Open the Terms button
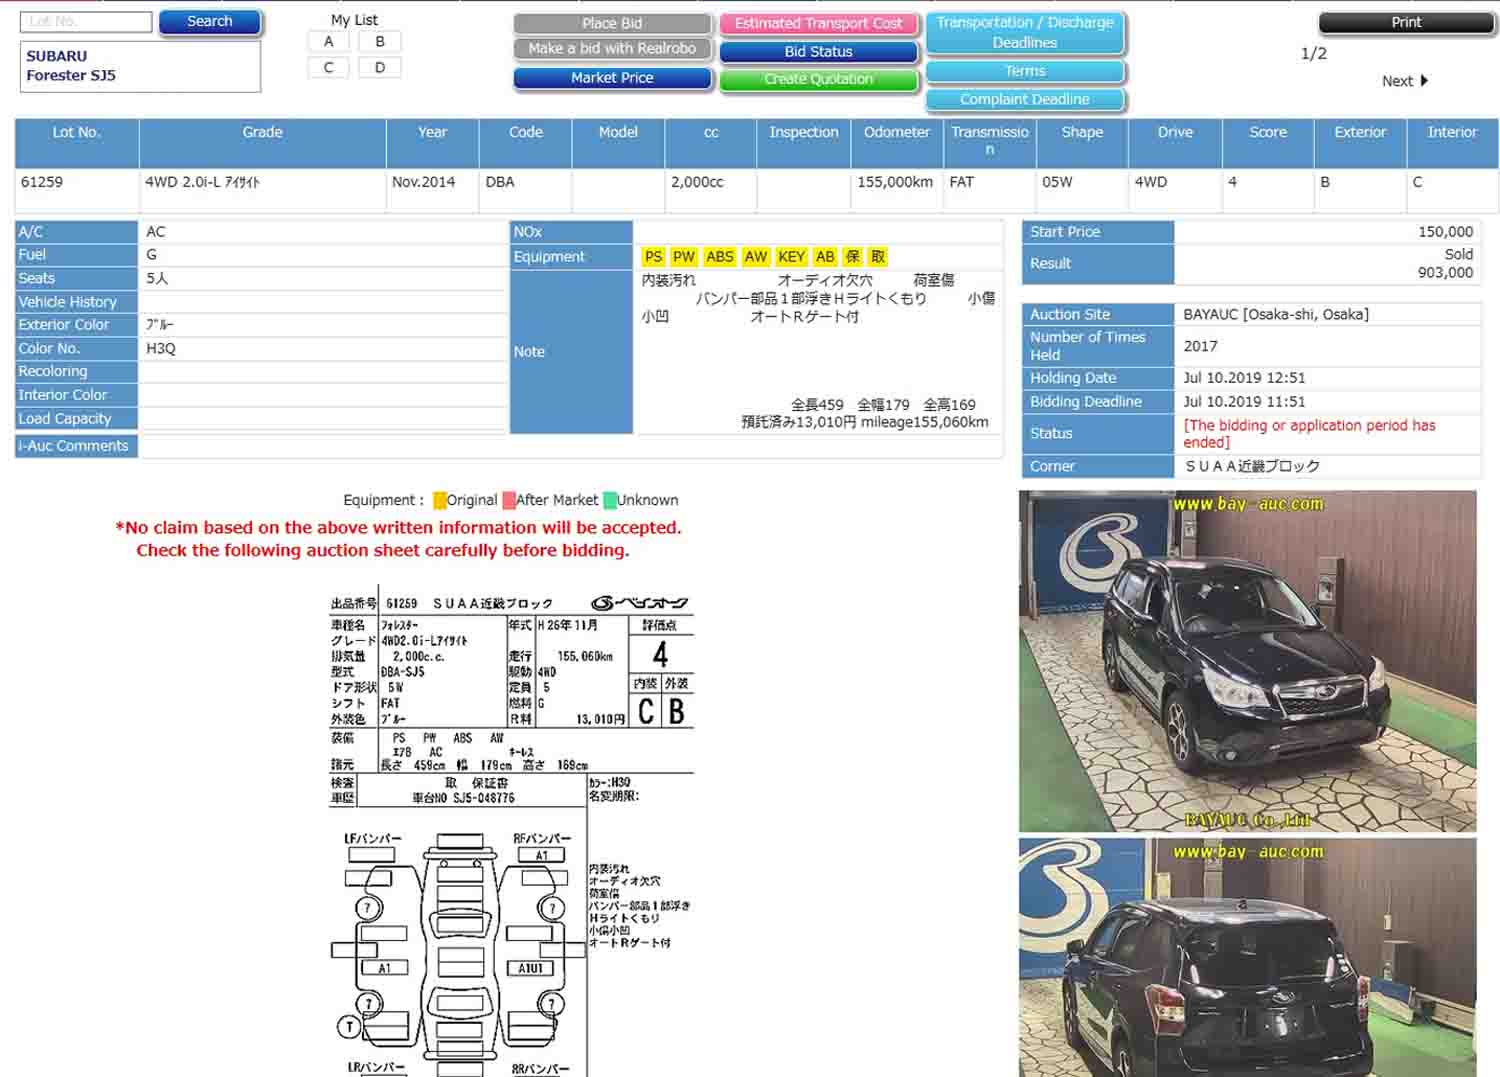 pos(1025,71)
